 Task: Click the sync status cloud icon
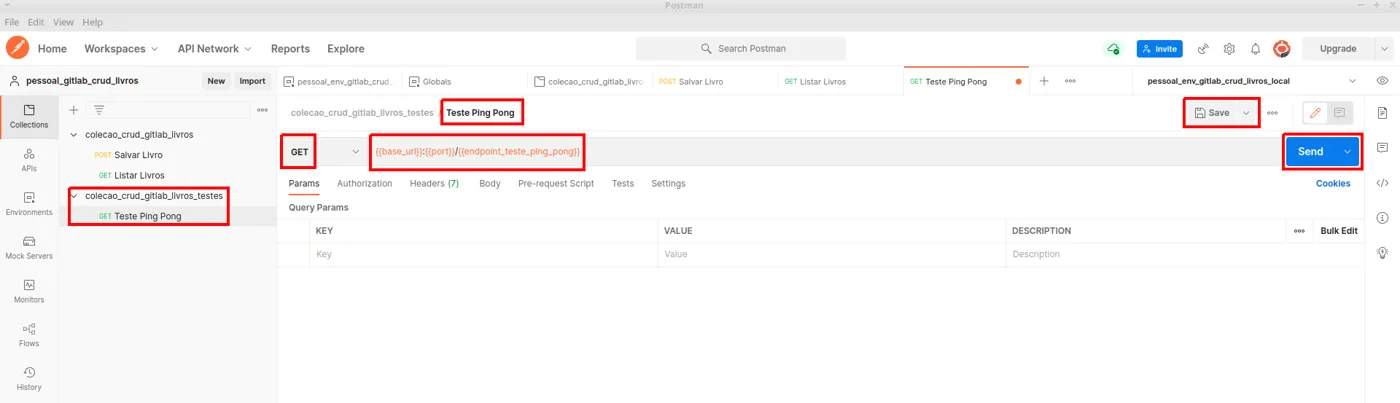pos(1113,48)
